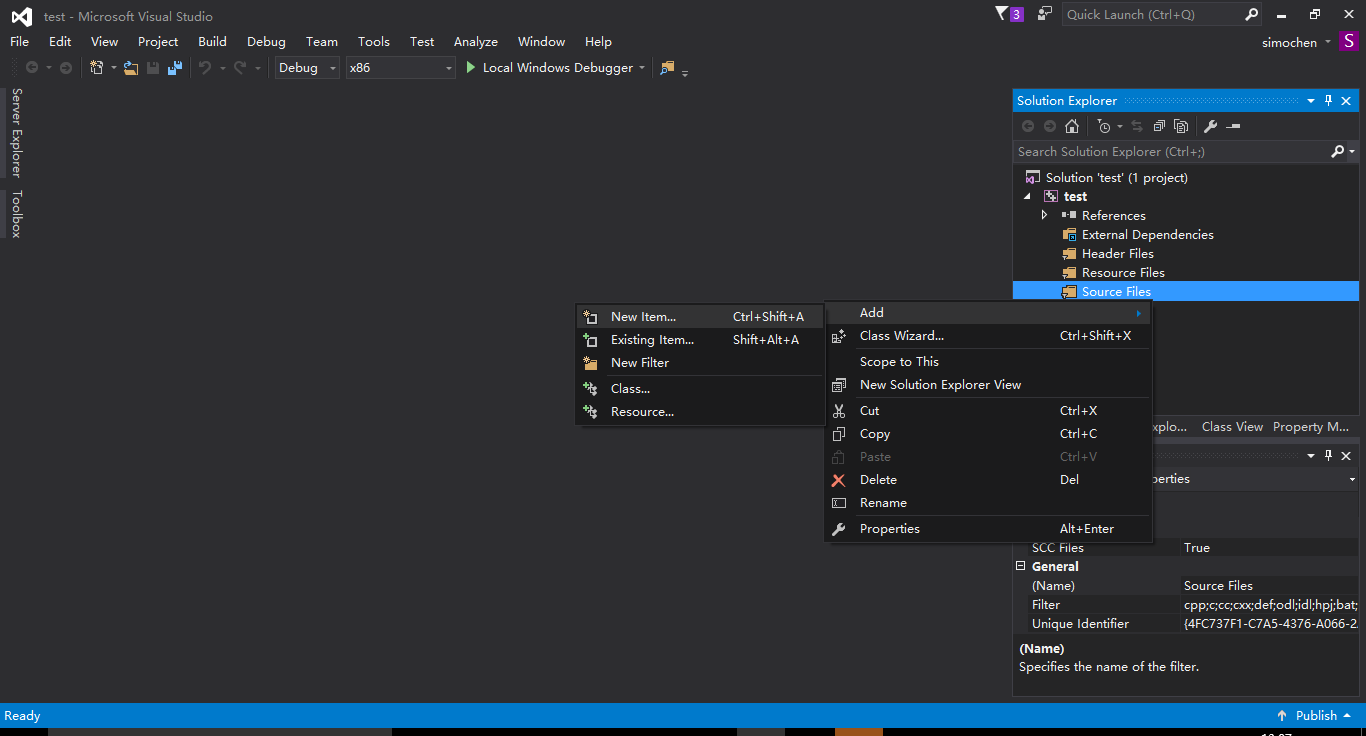Click the Add context menu entry
The height and width of the screenshot is (736, 1366).
(x=988, y=313)
